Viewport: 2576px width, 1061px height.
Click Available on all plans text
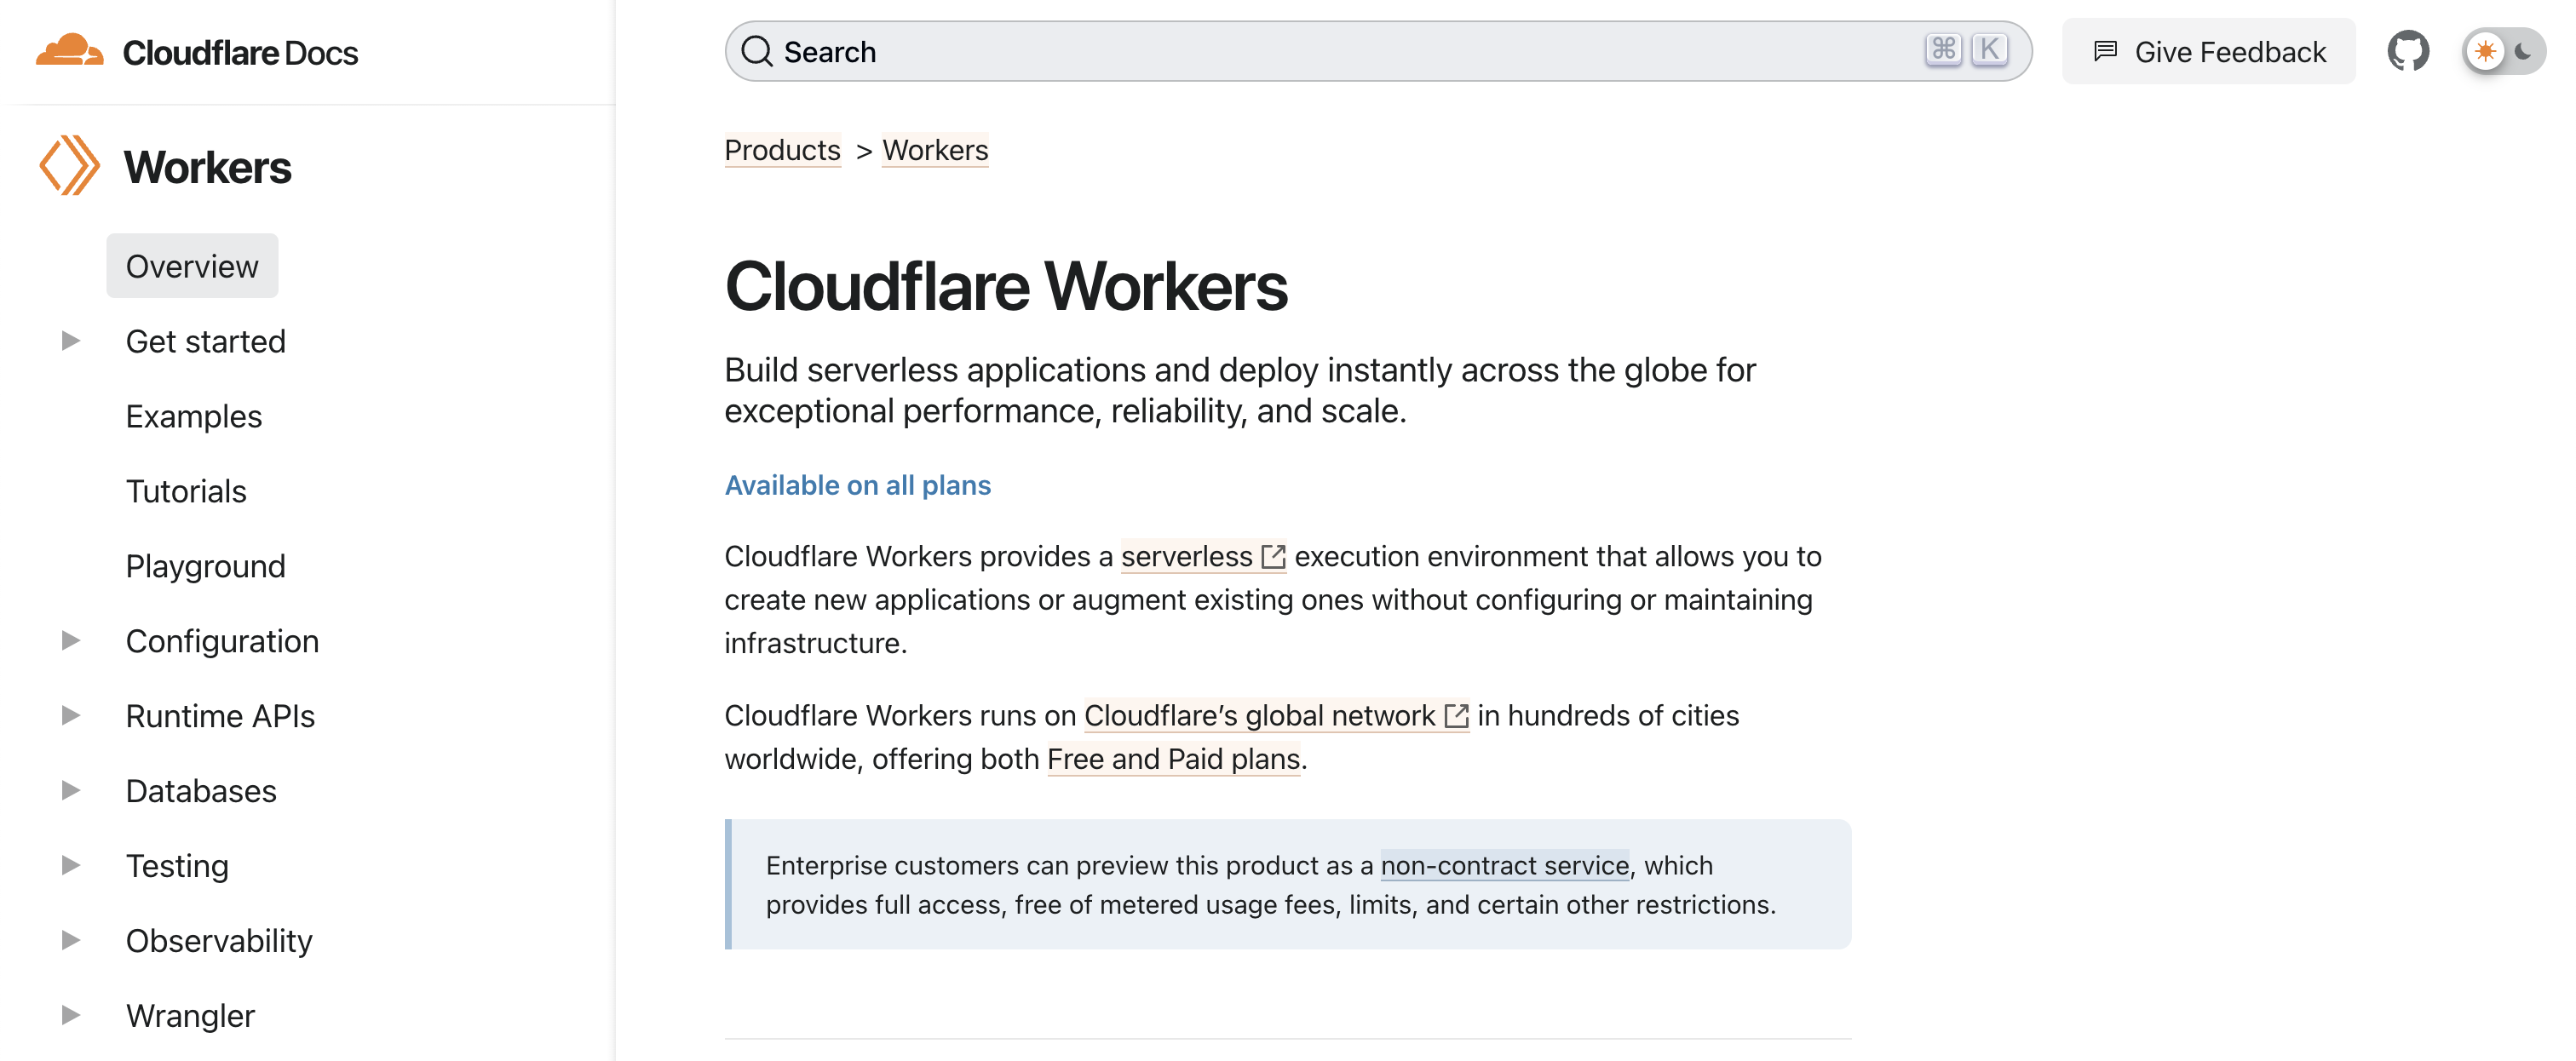coord(858,485)
